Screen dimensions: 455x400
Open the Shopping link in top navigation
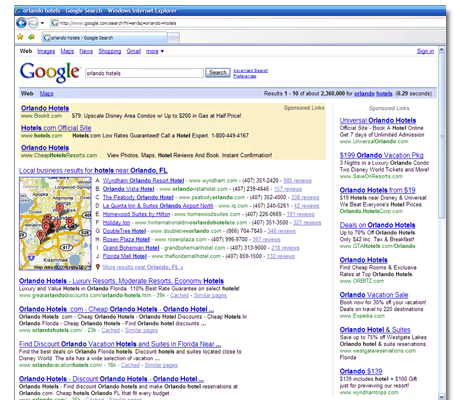110,51
